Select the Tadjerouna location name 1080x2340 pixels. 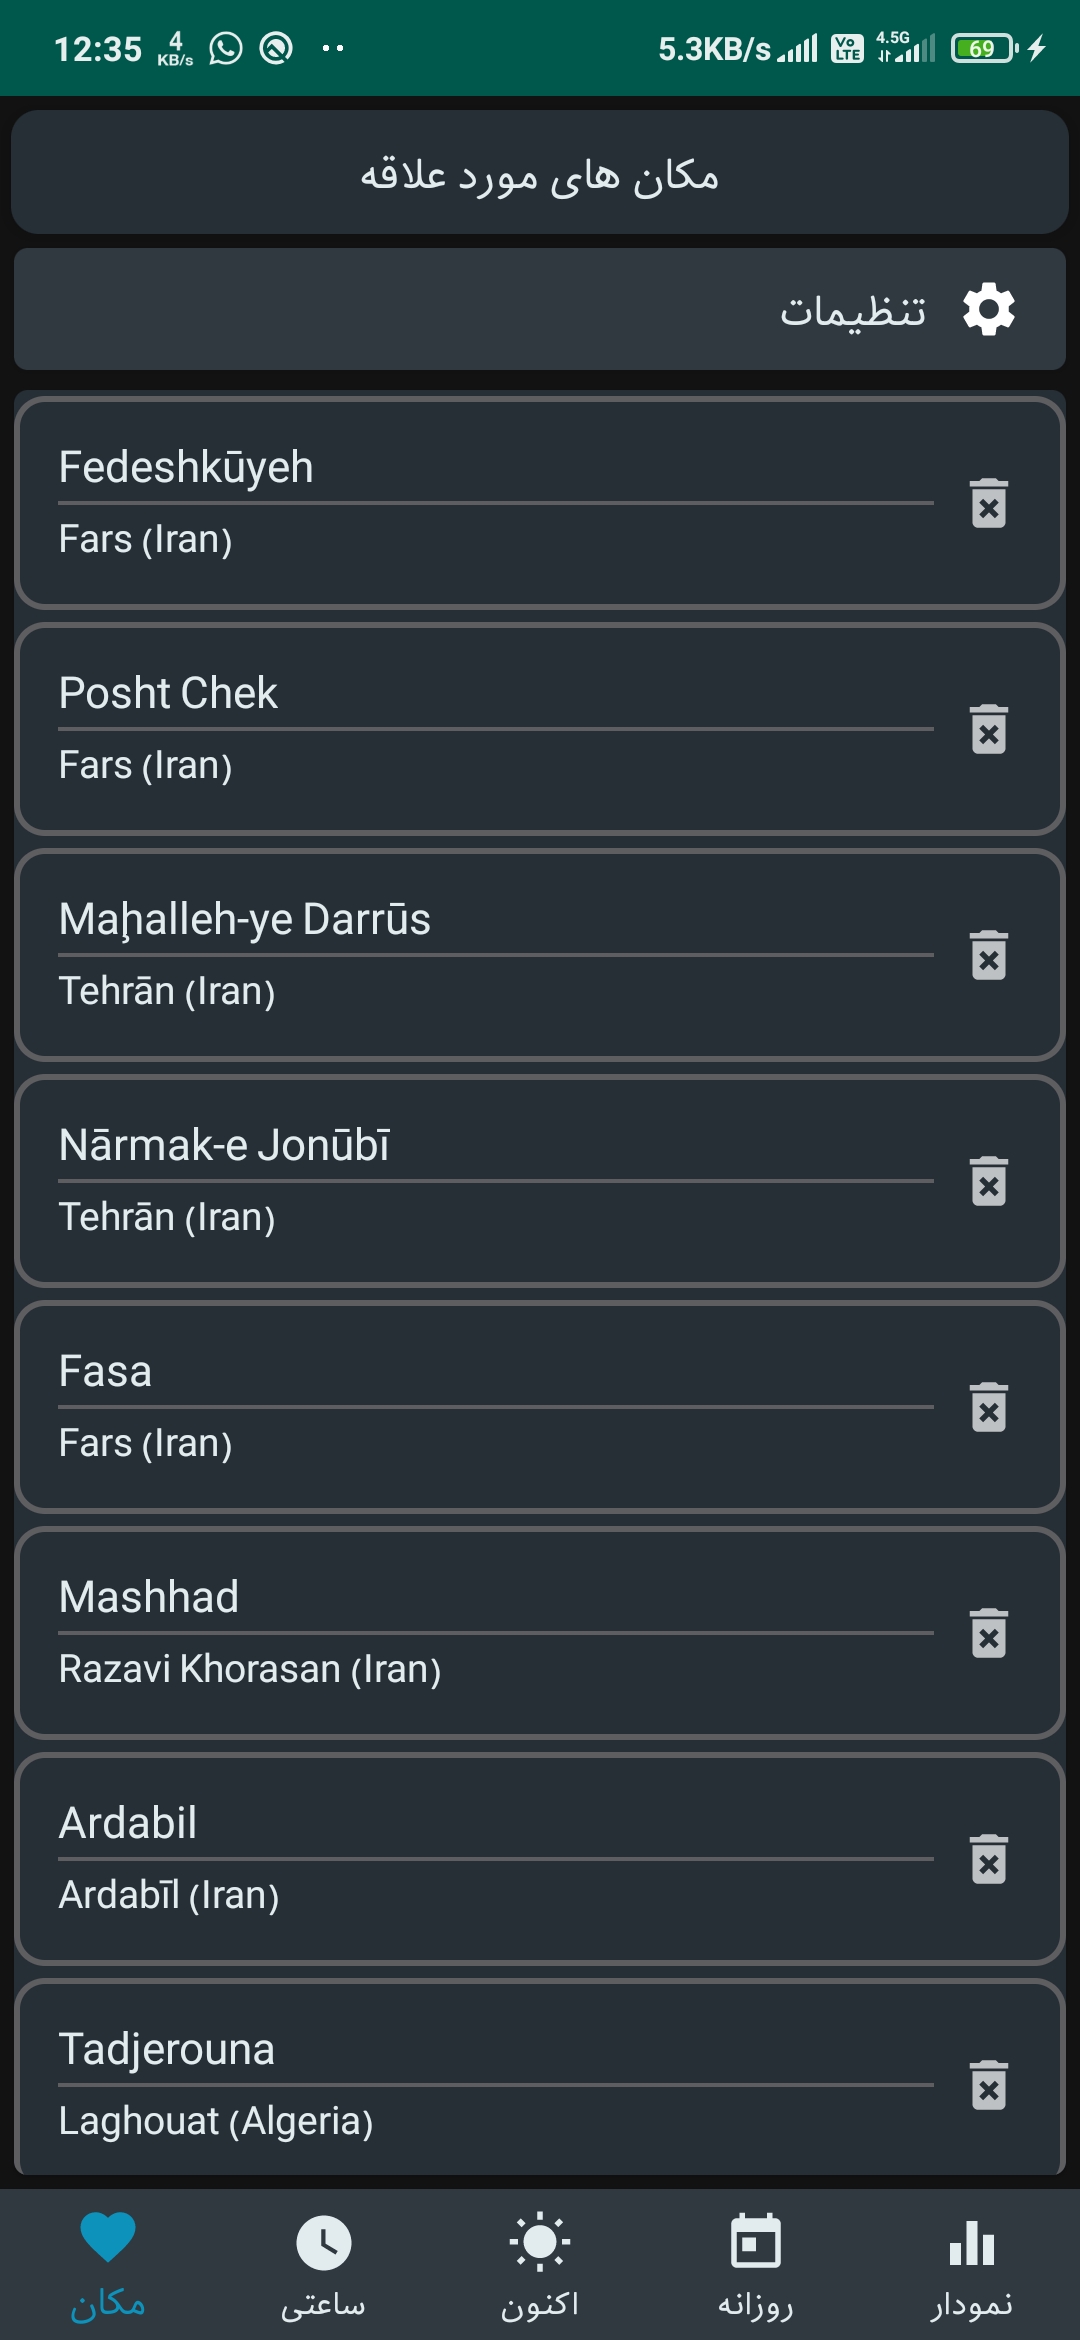pyautogui.click(x=167, y=2049)
